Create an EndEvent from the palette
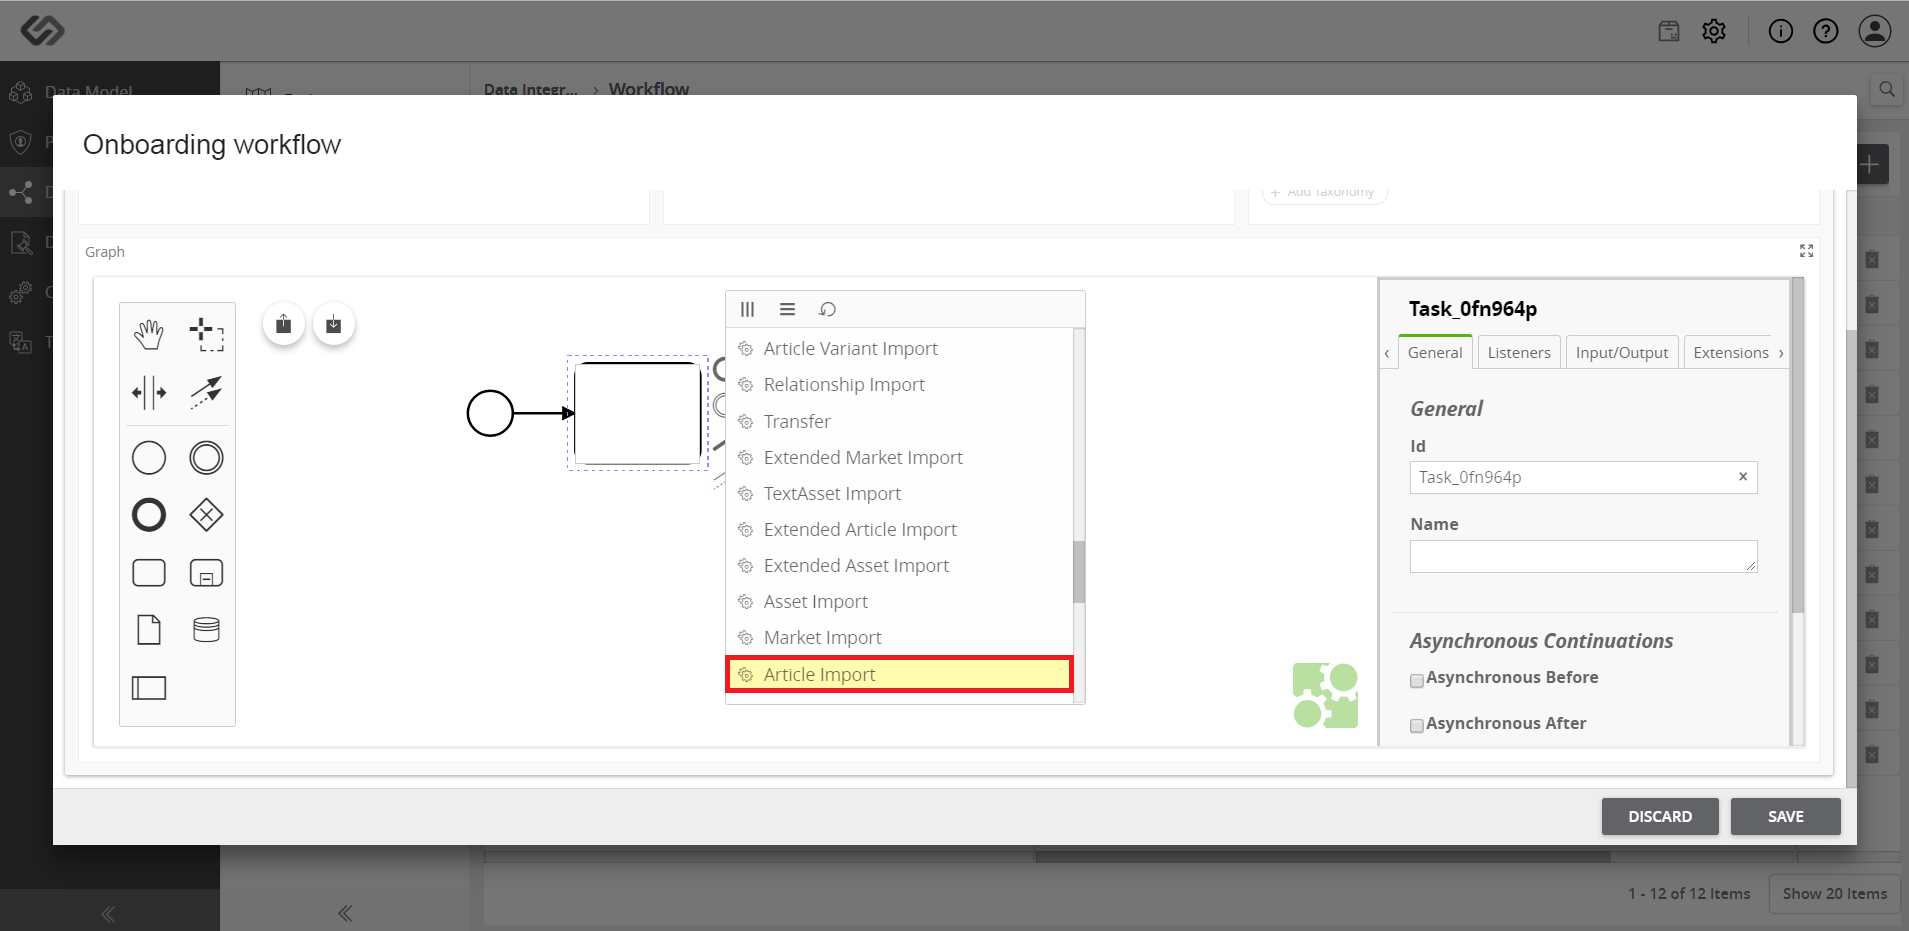This screenshot has height=931, width=1909. click(x=149, y=515)
